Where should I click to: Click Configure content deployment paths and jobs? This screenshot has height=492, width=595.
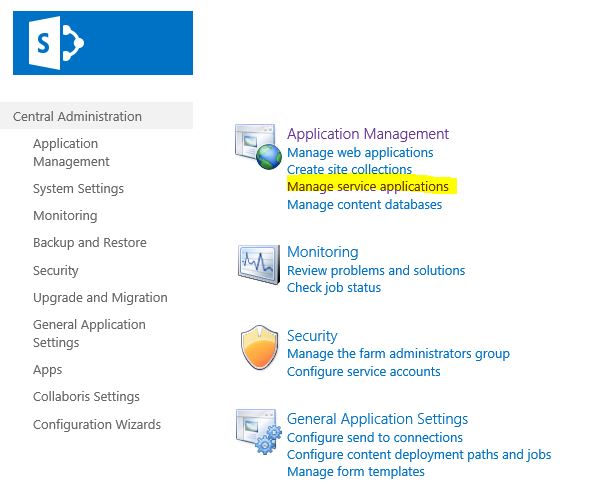419,454
